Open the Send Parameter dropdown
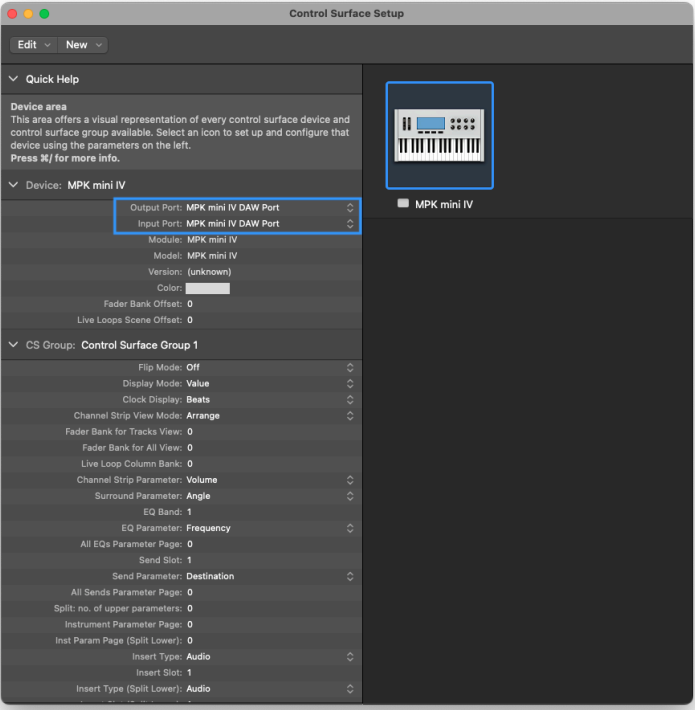 pyautogui.click(x=270, y=576)
